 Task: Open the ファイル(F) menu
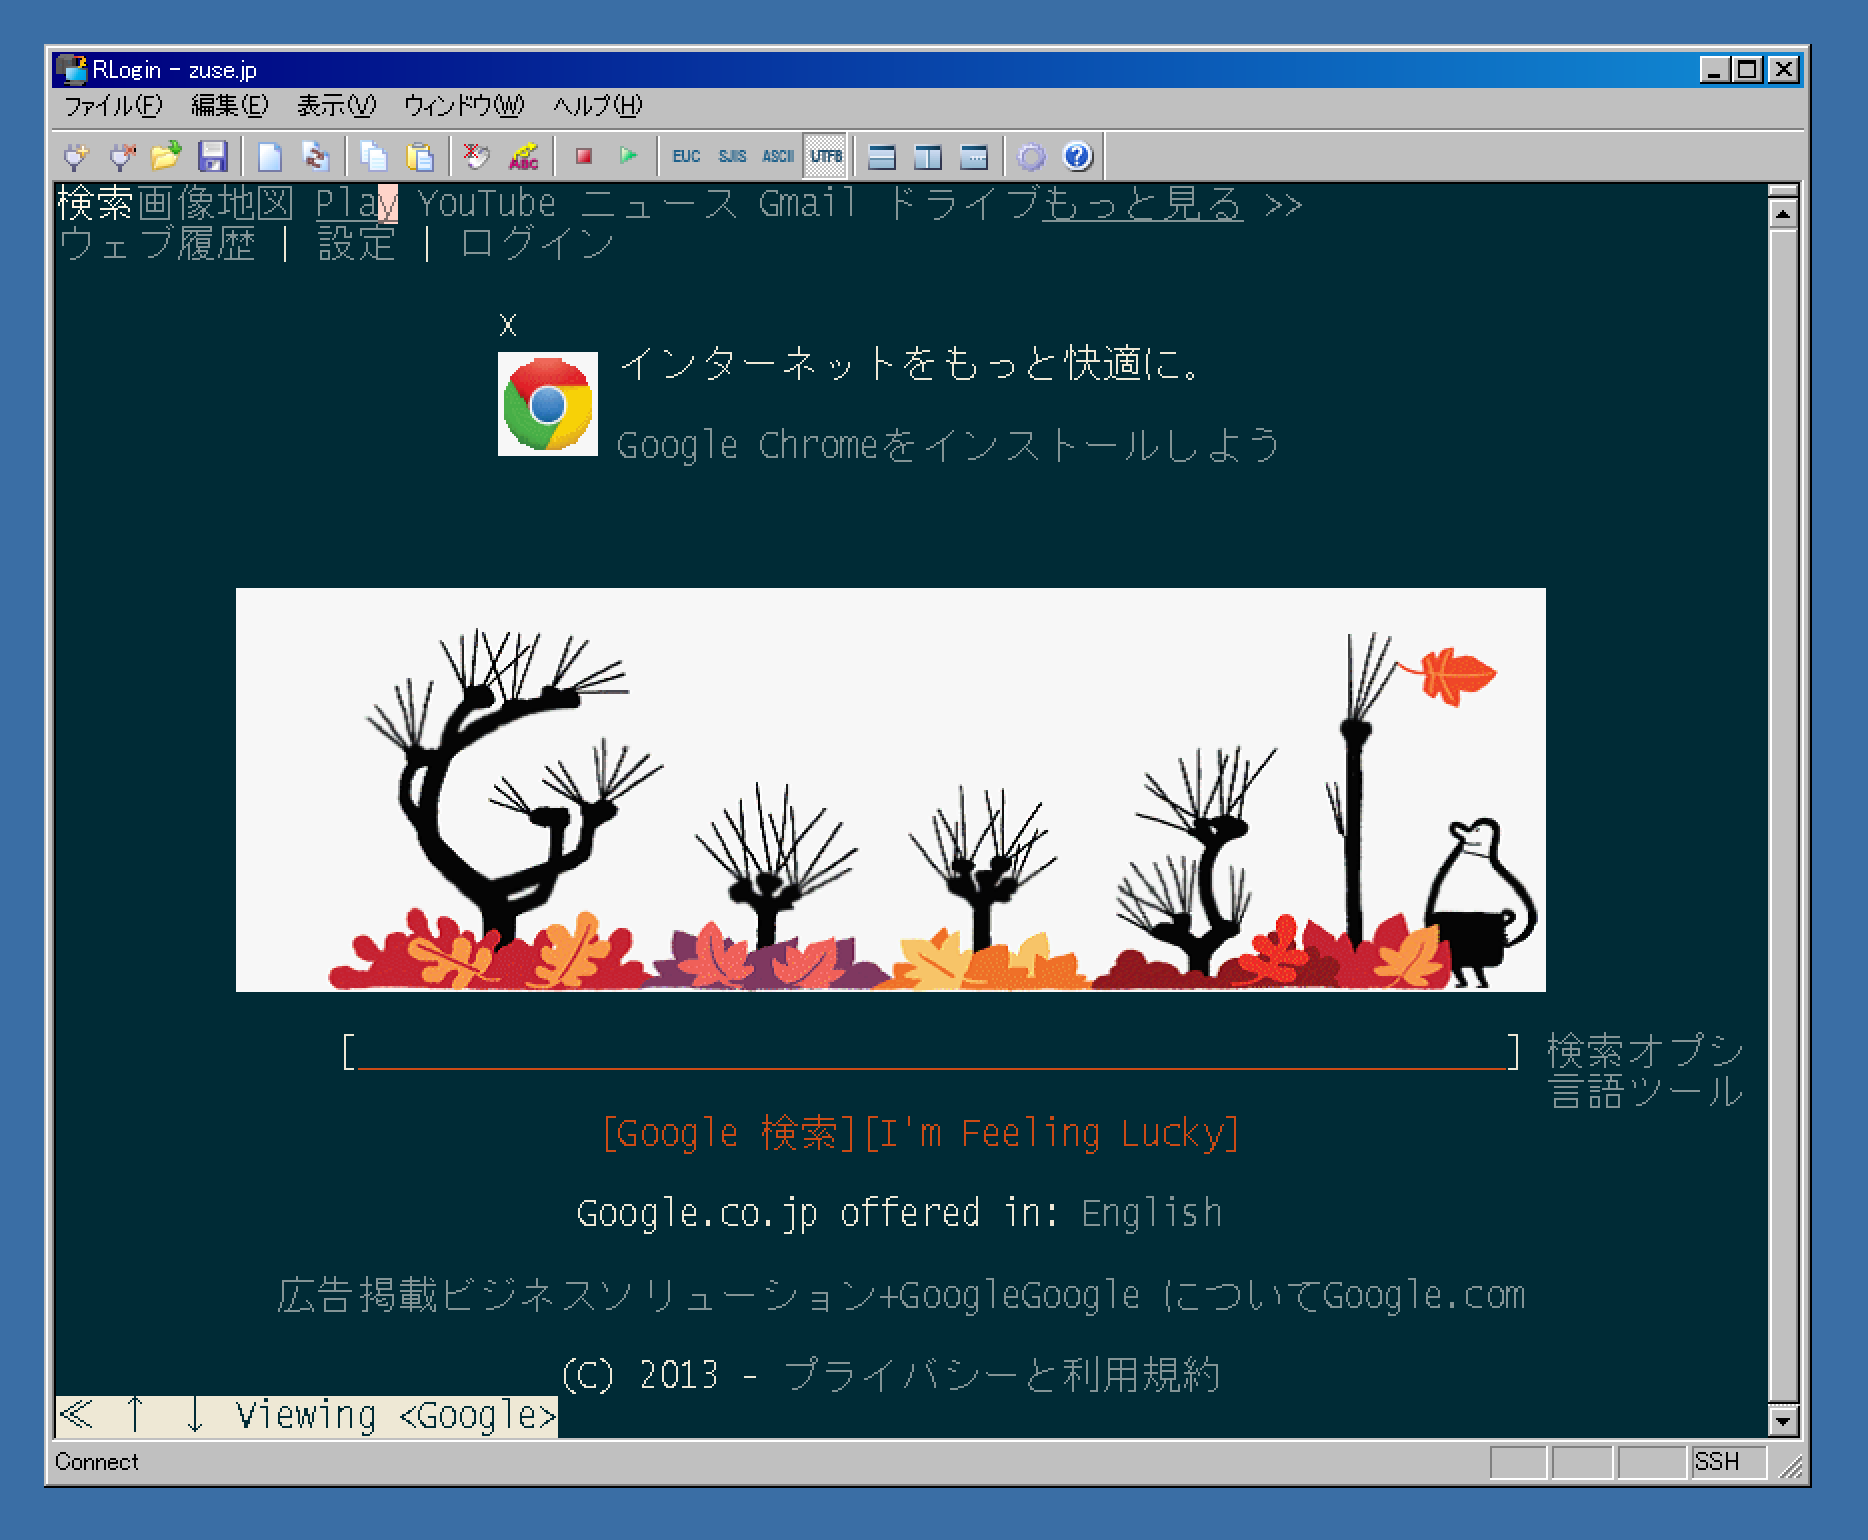113,106
